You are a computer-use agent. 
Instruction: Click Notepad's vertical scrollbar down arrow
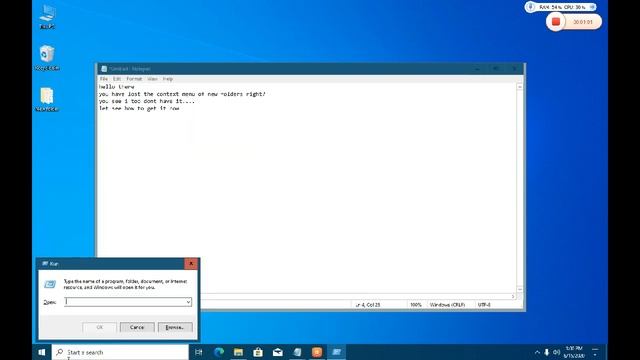coord(520,289)
